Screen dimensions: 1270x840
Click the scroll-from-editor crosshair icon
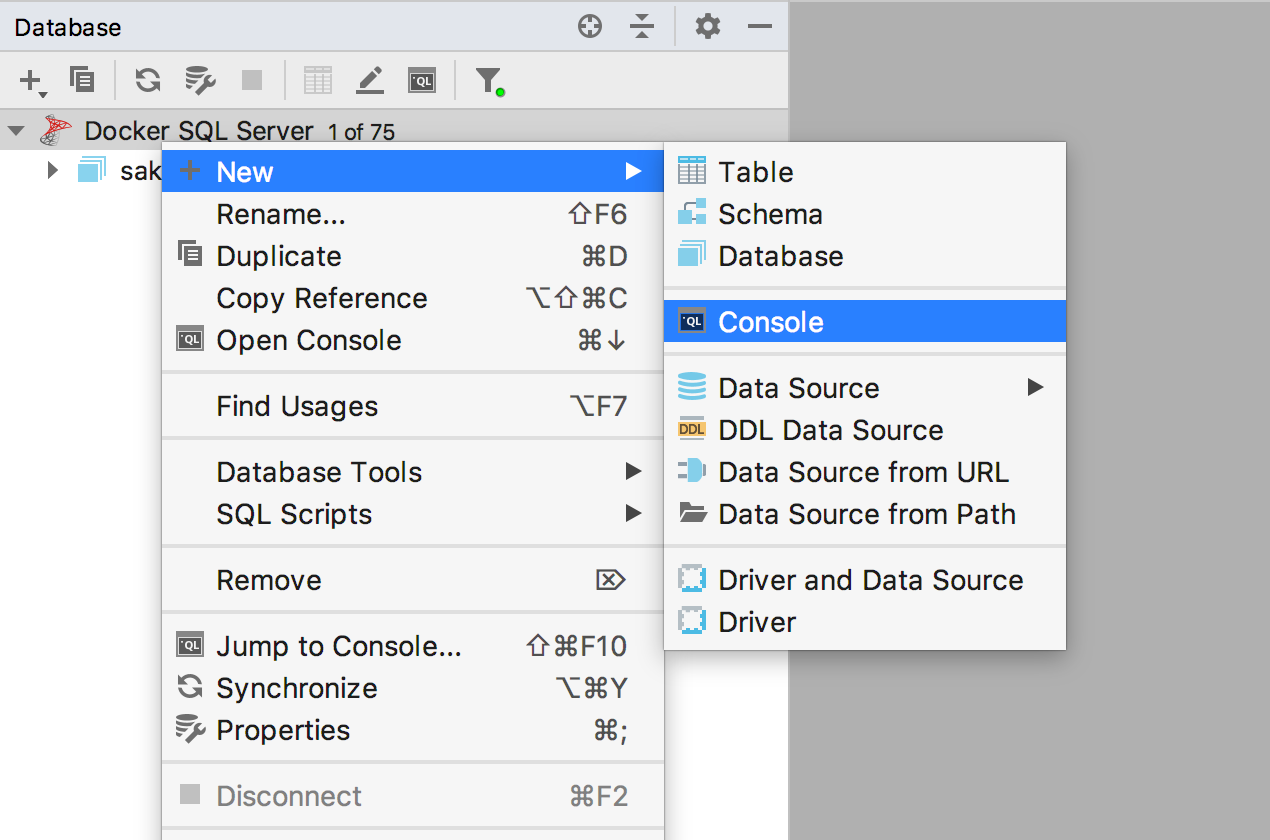click(590, 27)
